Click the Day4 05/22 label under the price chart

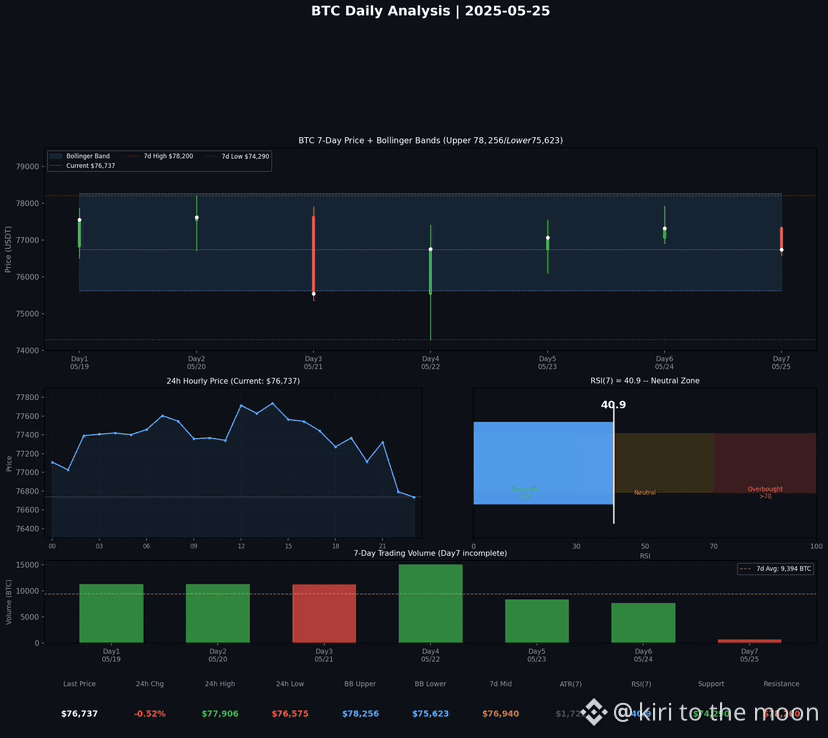[430, 363]
